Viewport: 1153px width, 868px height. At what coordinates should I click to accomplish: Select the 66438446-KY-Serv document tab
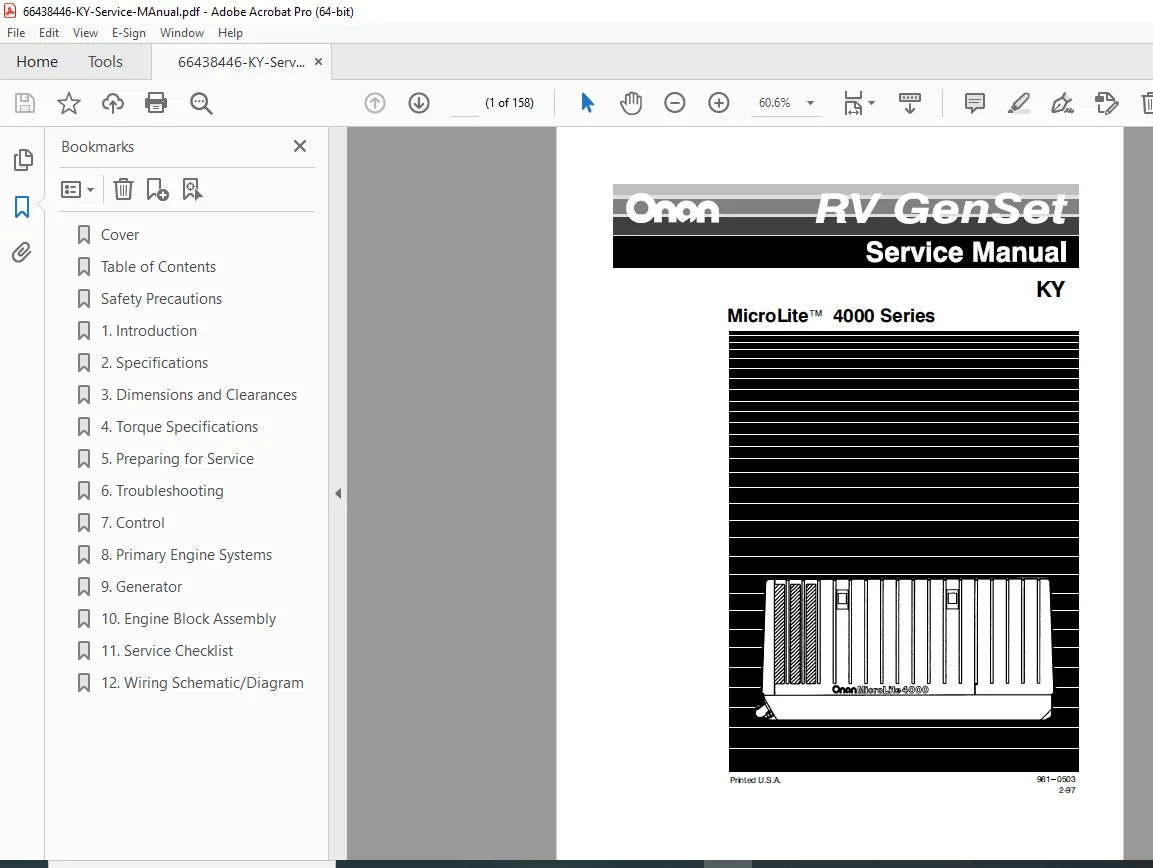(241, 63)
